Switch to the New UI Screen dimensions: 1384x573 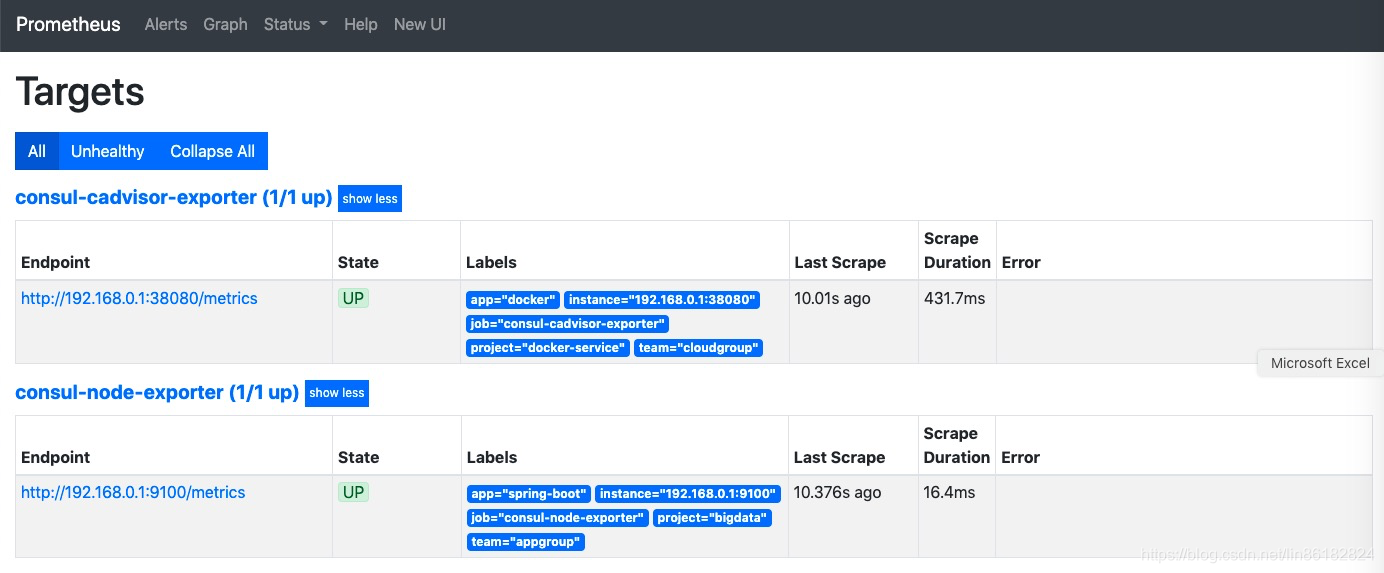click(x=420, y=24)
